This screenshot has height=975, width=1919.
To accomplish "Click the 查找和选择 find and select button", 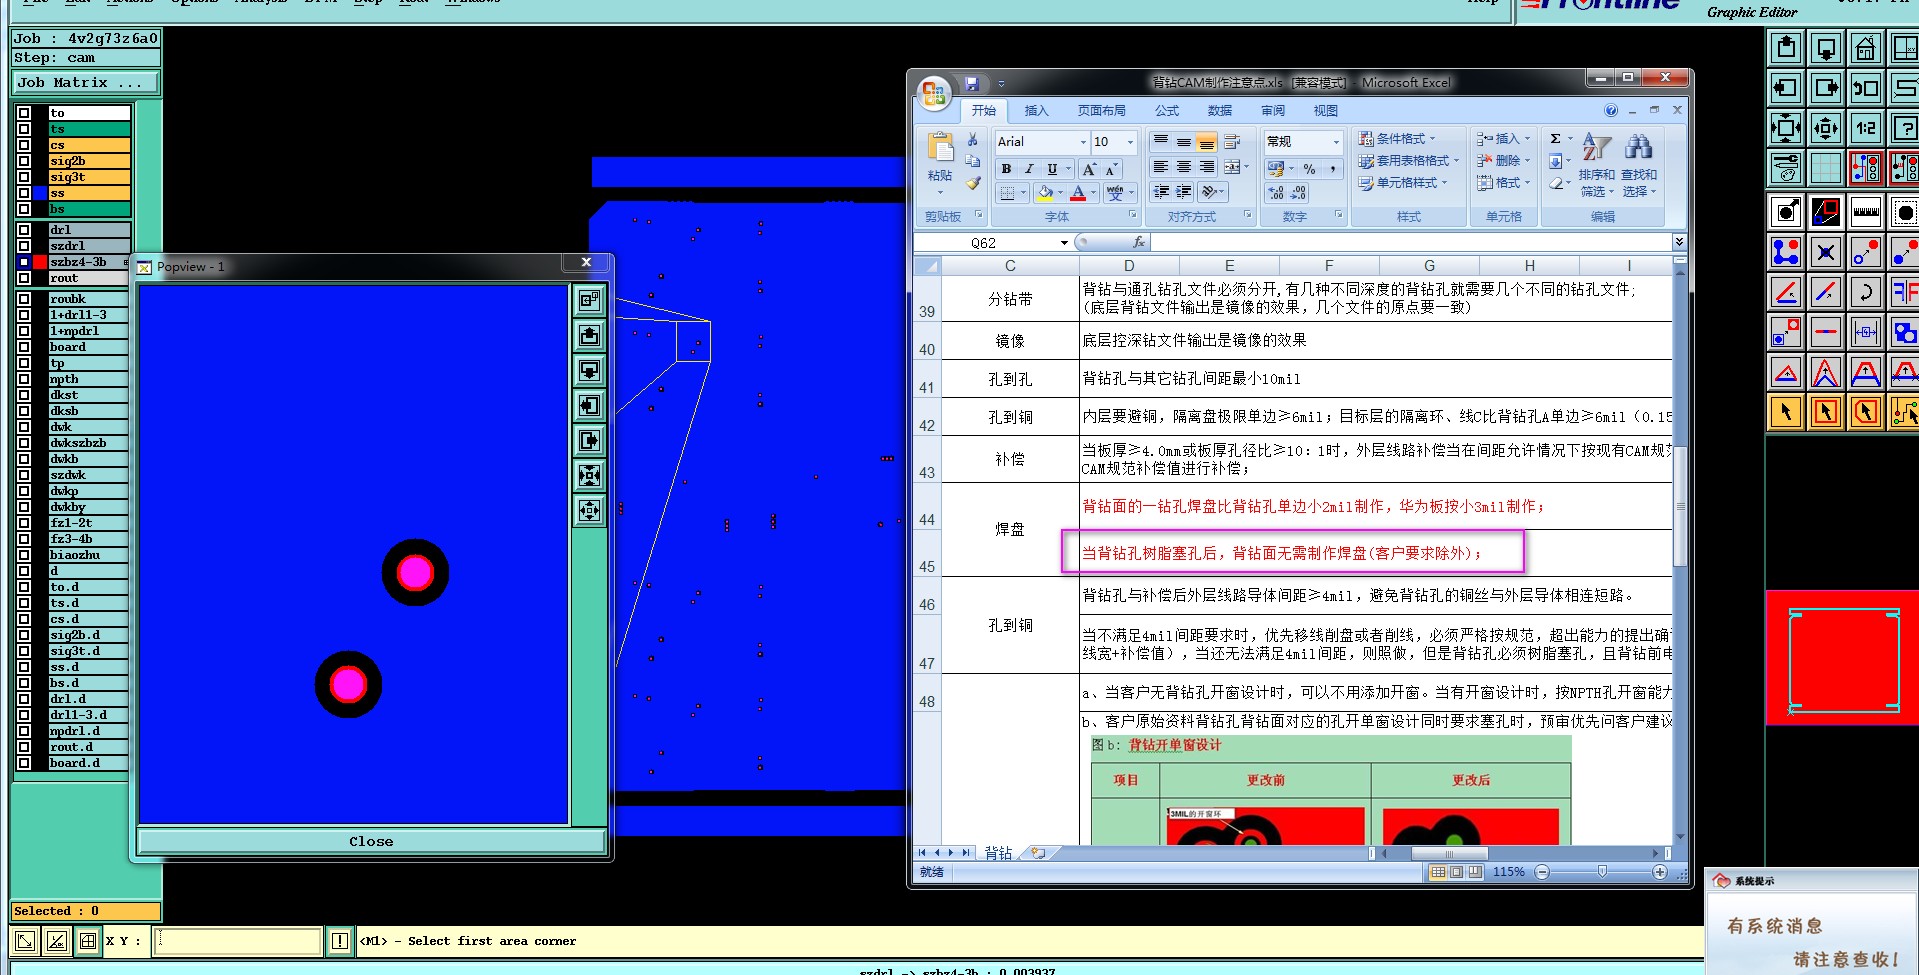I will pos(1638,165).
